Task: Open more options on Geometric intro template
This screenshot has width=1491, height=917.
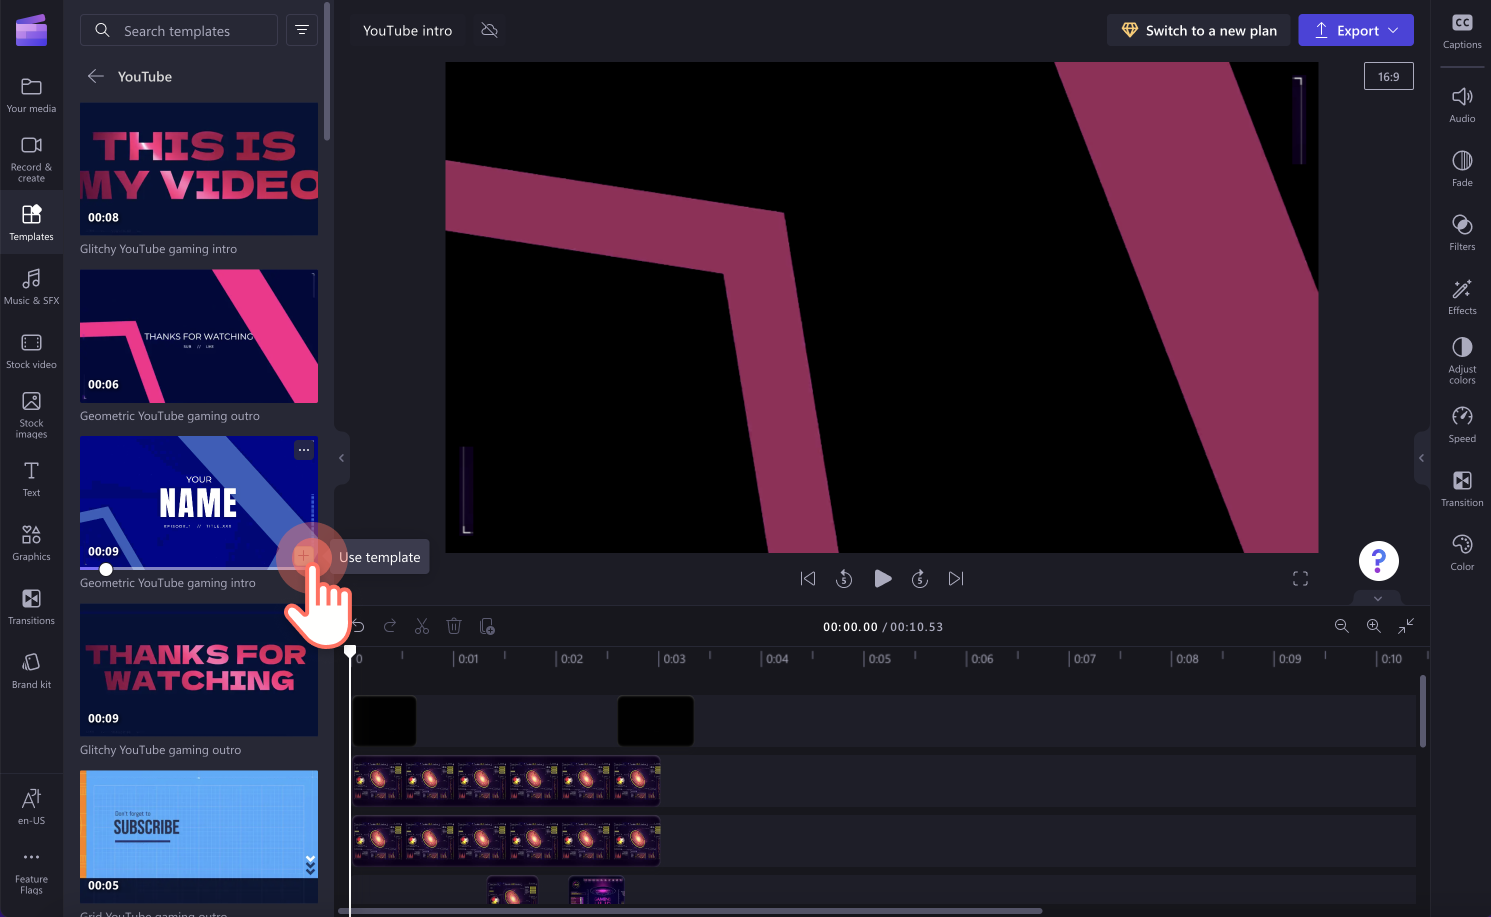Action: (304, 450)
